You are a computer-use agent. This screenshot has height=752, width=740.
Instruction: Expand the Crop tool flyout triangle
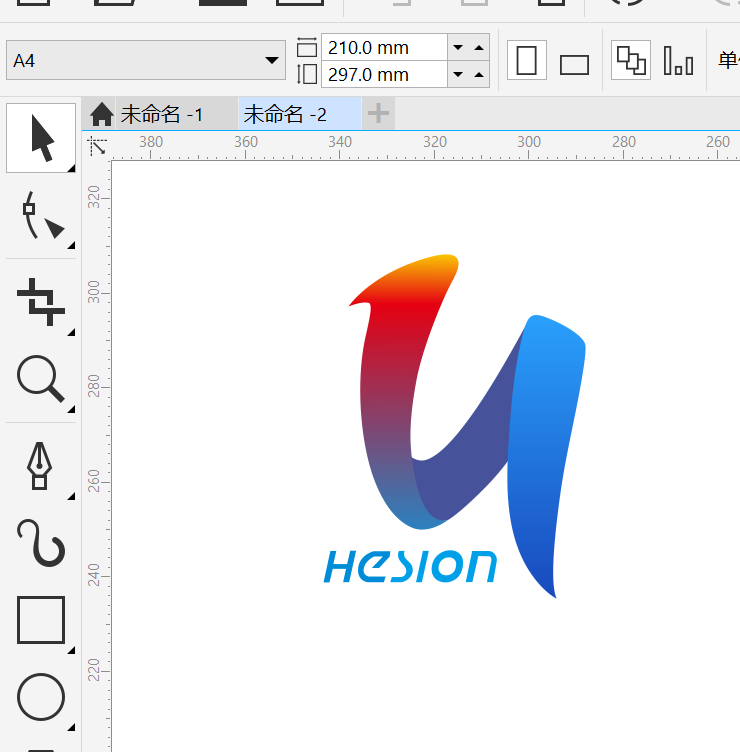tap(71, 332)
